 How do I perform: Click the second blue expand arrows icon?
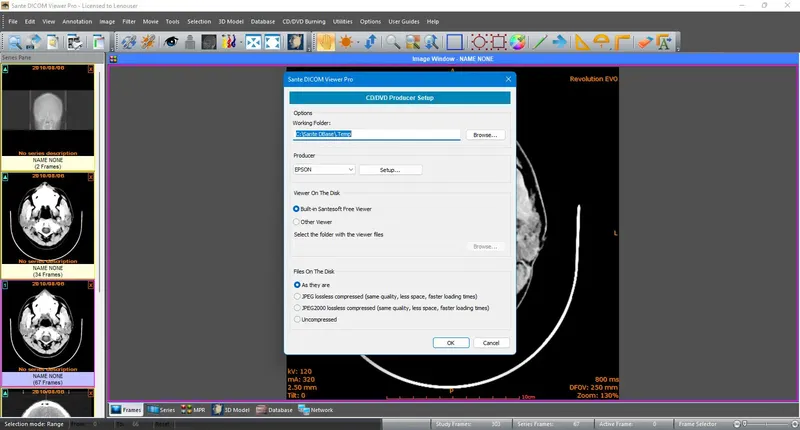point(272,42)
